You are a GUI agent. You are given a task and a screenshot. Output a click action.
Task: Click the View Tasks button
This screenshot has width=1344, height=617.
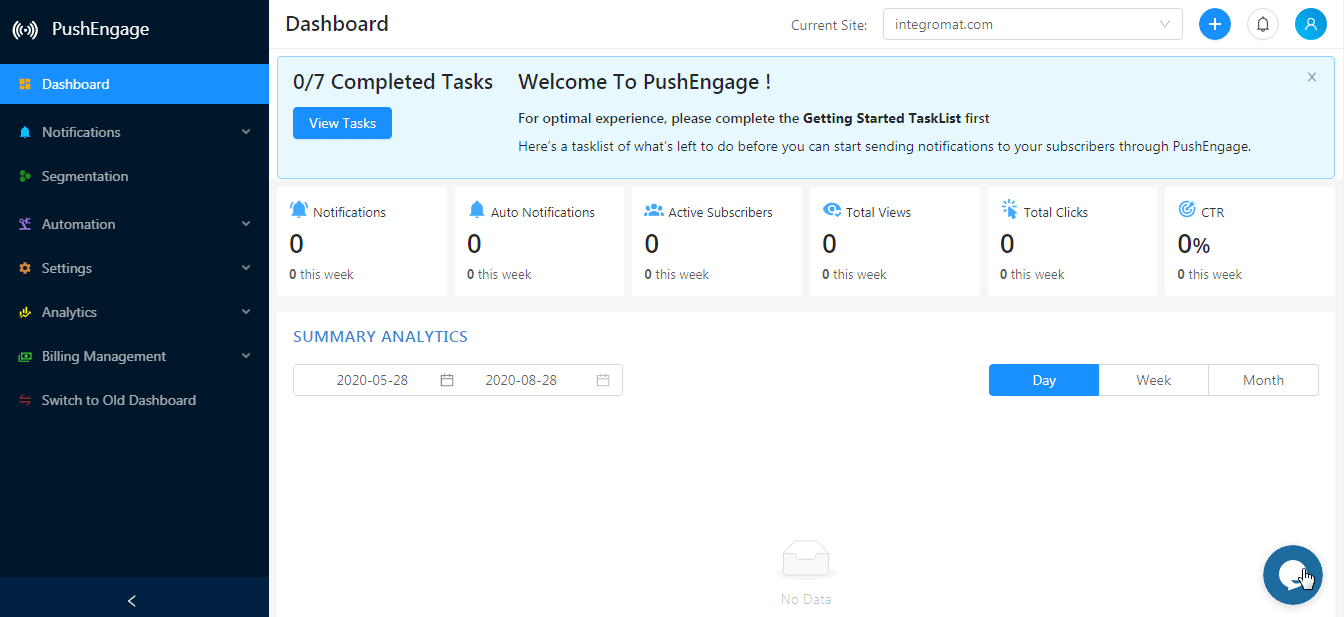(x=342, y=123)
